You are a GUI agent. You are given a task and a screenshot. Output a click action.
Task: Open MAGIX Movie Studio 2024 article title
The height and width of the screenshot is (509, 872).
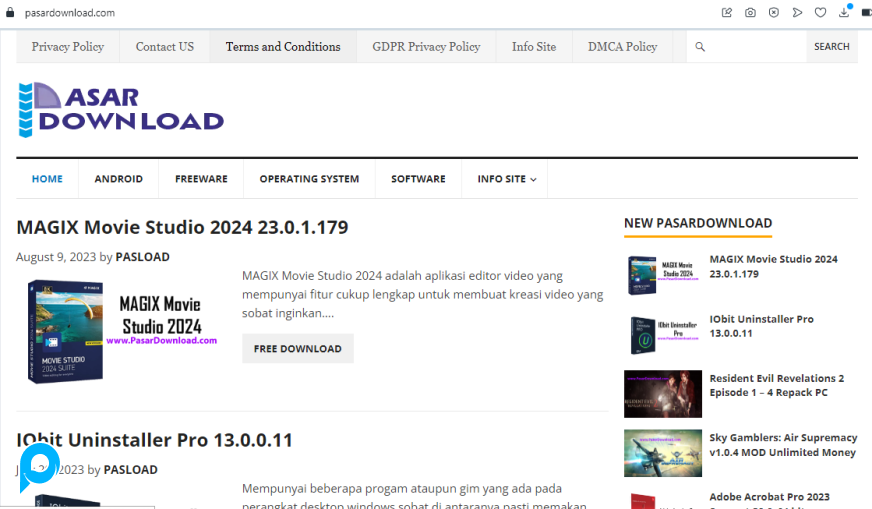point(182,227)
